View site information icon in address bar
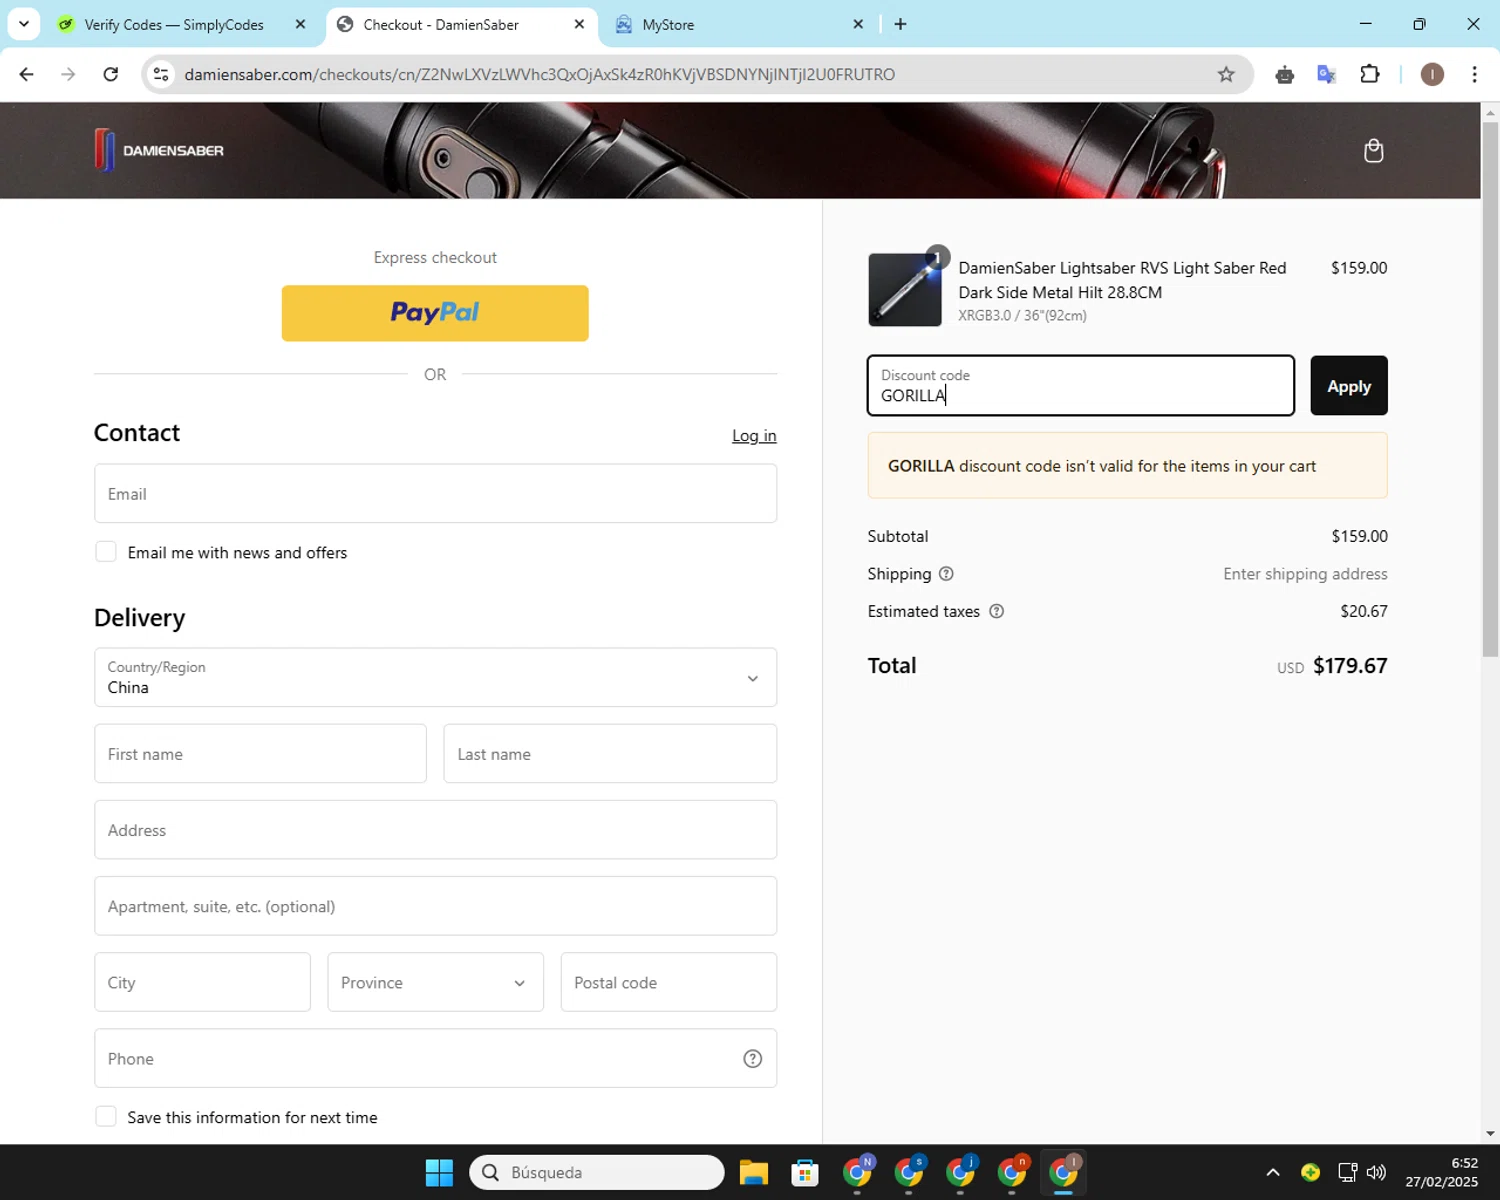Viewport: 1500px width, 1200px height. [x=161, y=74]
